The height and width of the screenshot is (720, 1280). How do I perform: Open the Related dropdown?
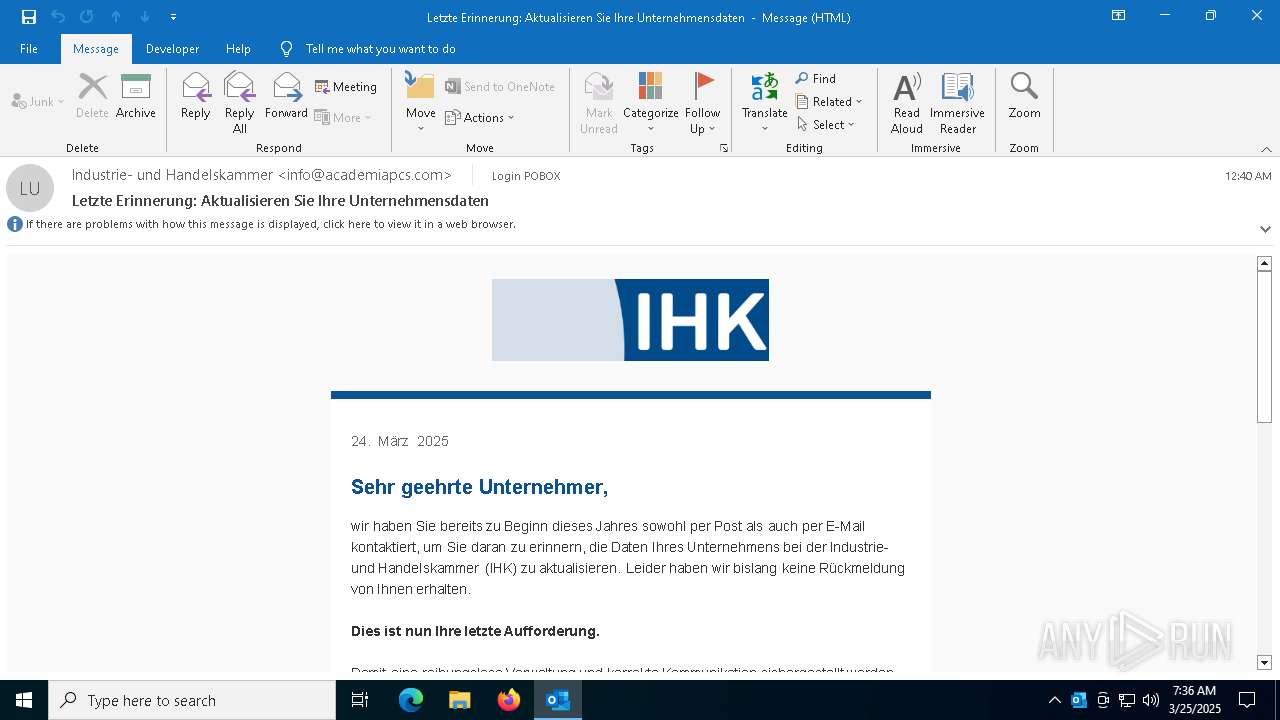829,102
